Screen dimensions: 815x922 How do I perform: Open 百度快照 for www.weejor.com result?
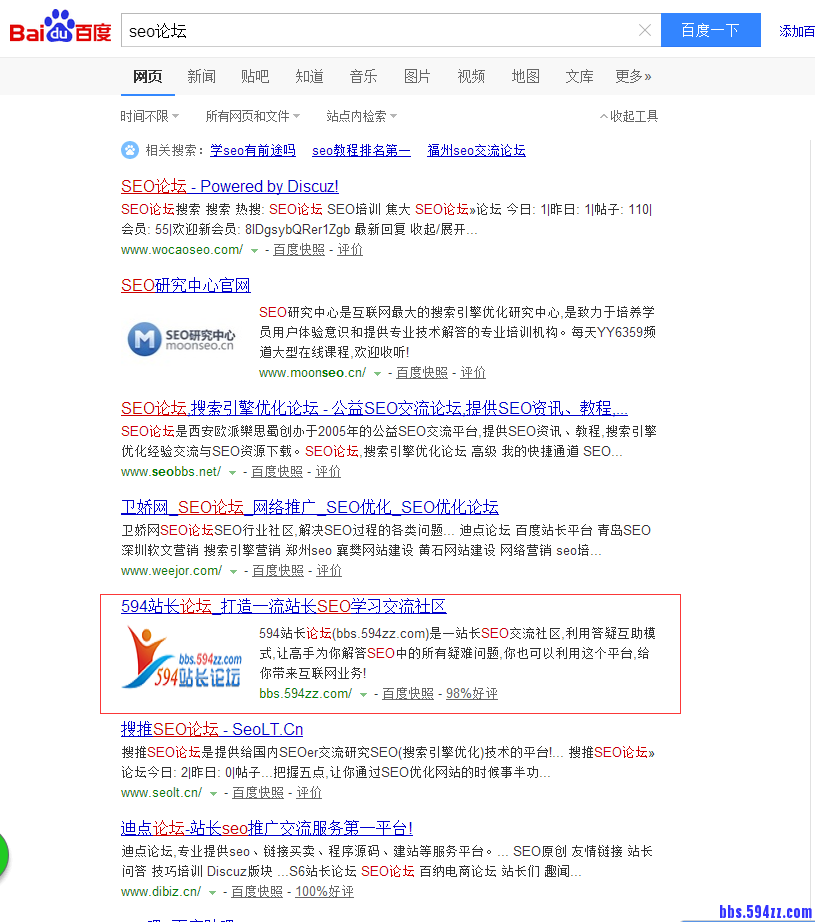click(x=278, y=571)
